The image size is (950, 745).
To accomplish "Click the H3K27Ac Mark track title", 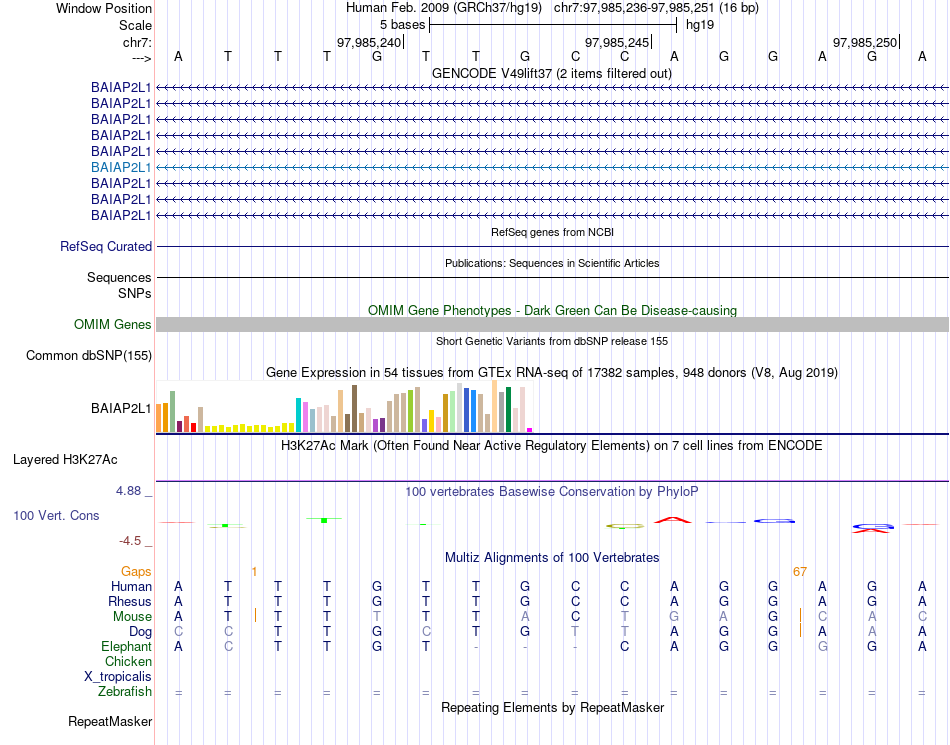I will (x=551, y=446).
